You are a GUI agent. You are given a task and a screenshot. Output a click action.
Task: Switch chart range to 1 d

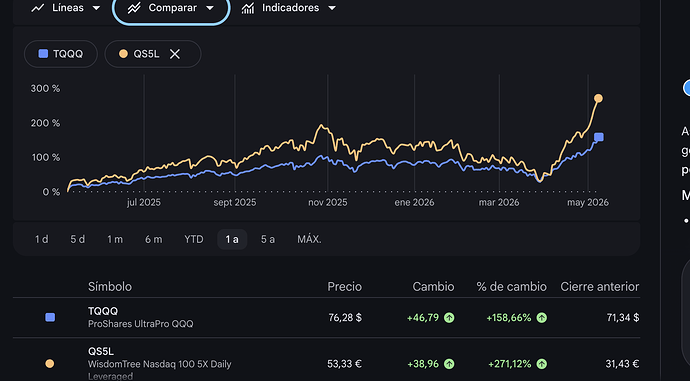42,239
